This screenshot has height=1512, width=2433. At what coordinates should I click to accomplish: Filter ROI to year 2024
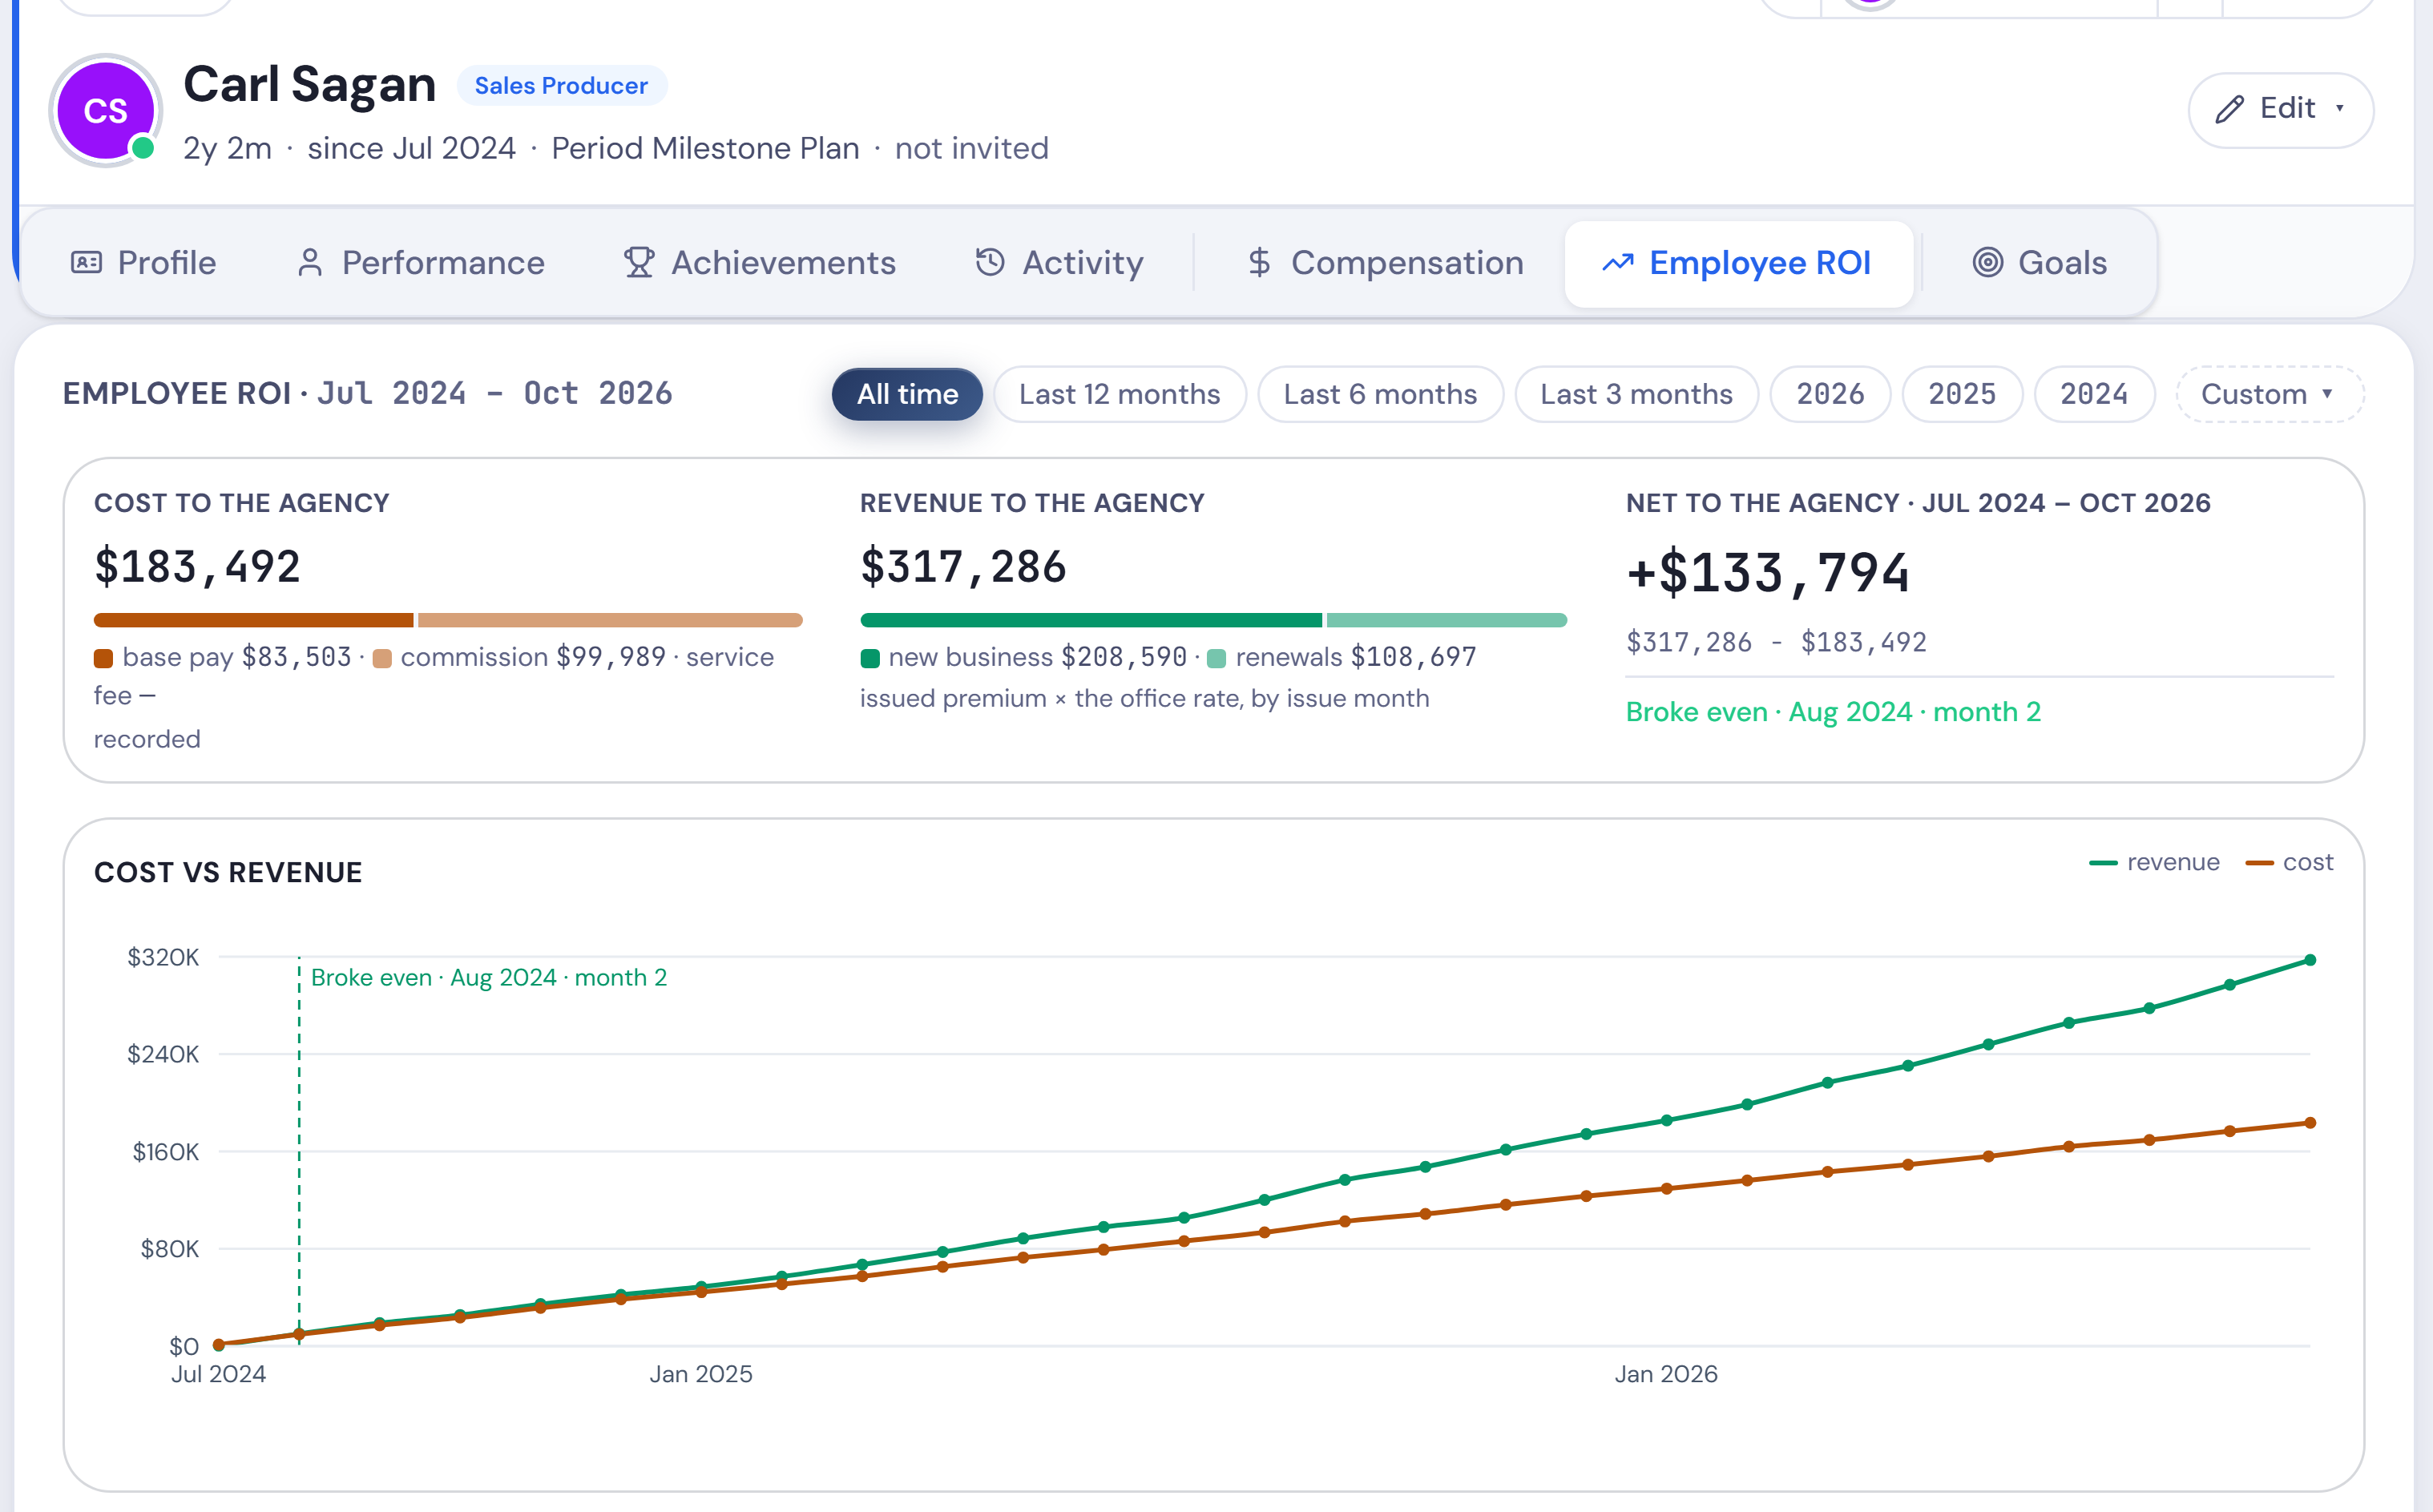(x=2094, y=394)
